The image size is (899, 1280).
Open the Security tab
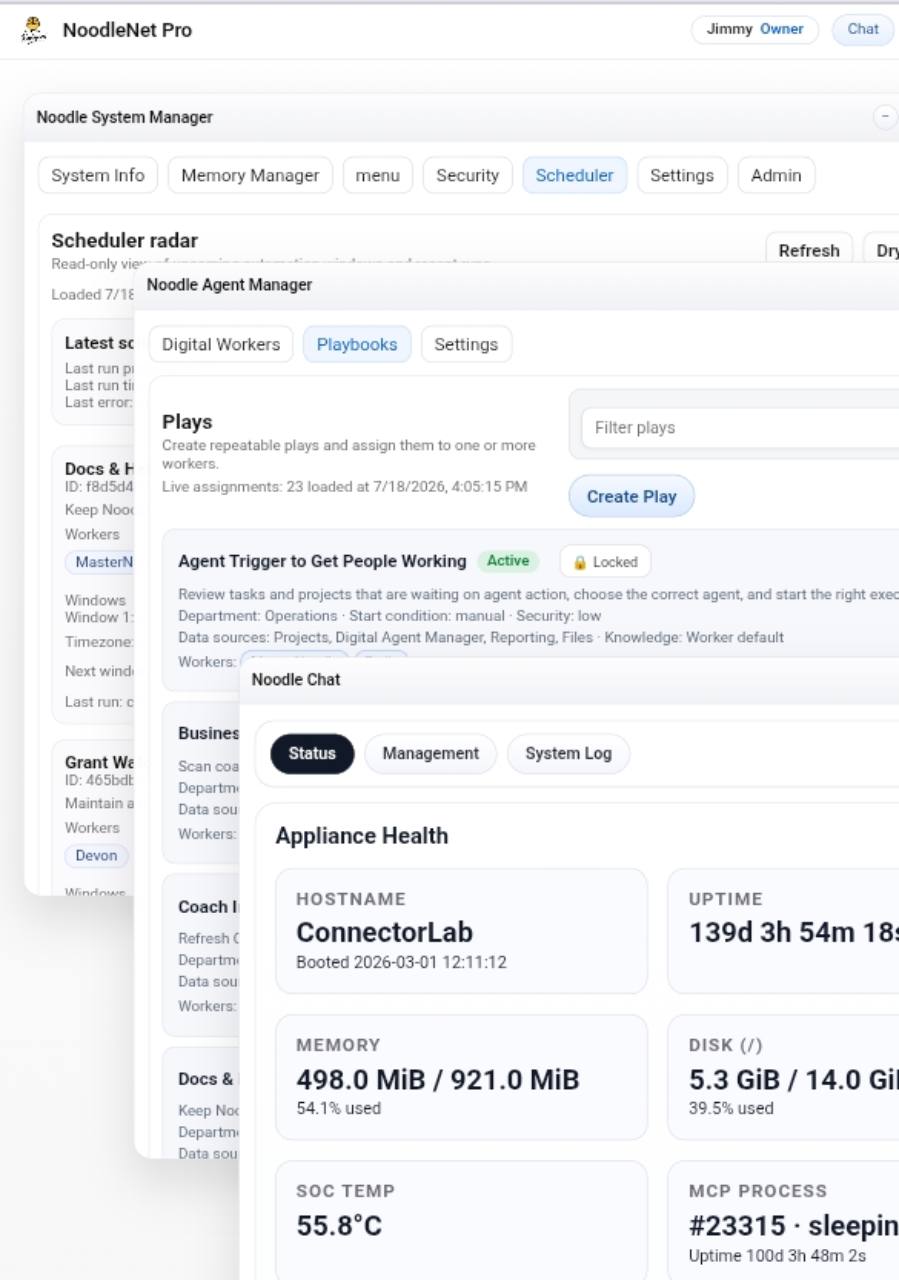tap(467, 175)
